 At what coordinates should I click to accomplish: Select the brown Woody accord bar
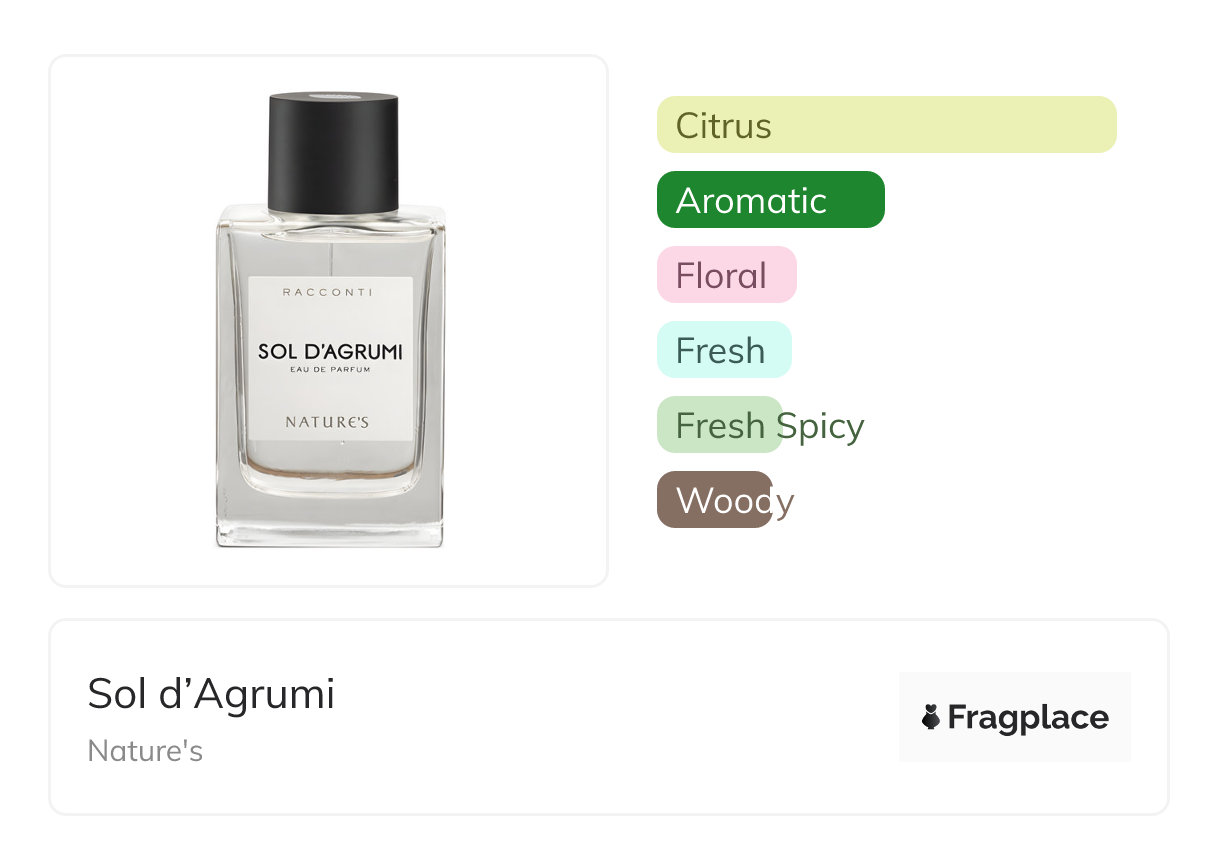(x=714, y=500)
